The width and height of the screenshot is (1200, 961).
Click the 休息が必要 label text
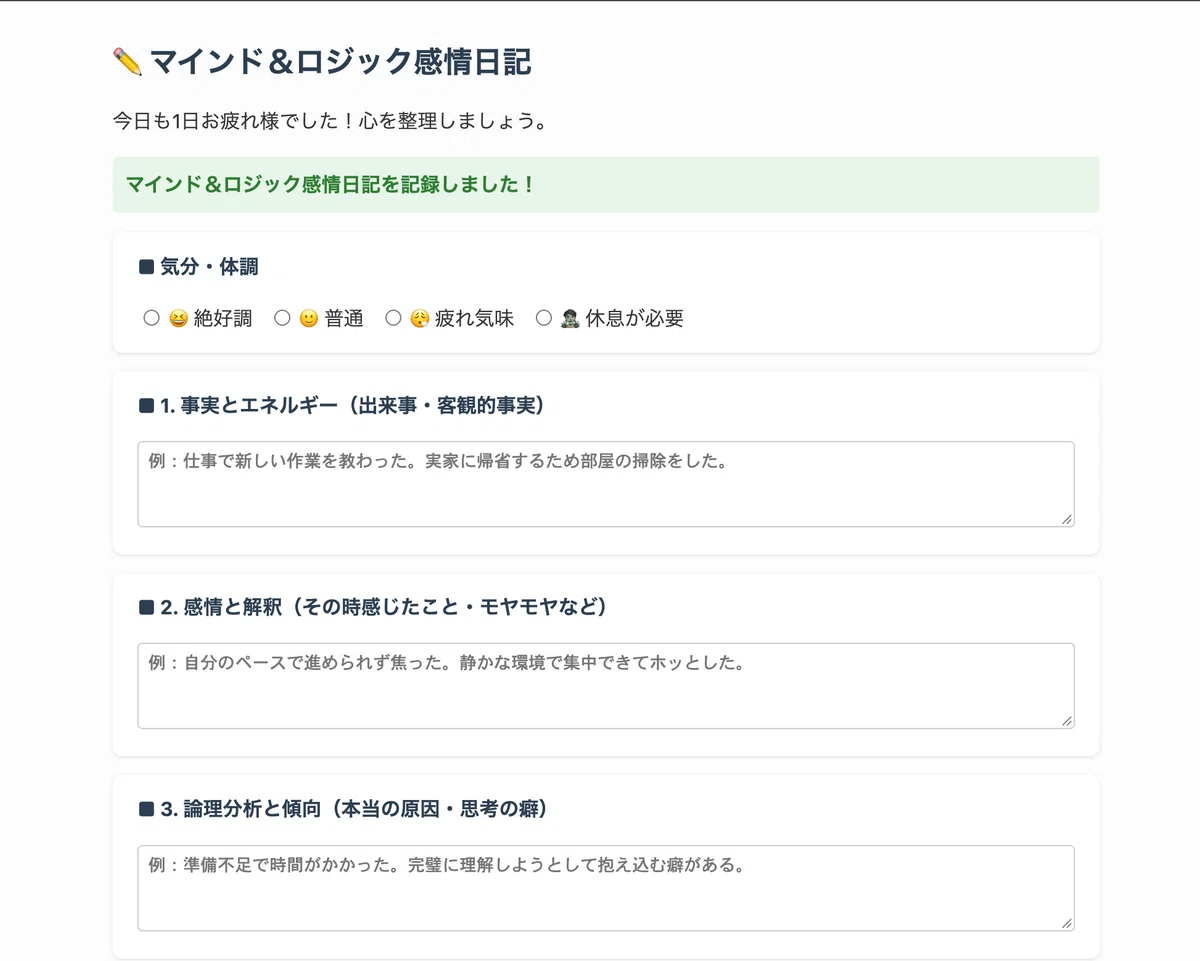point(635,319)
